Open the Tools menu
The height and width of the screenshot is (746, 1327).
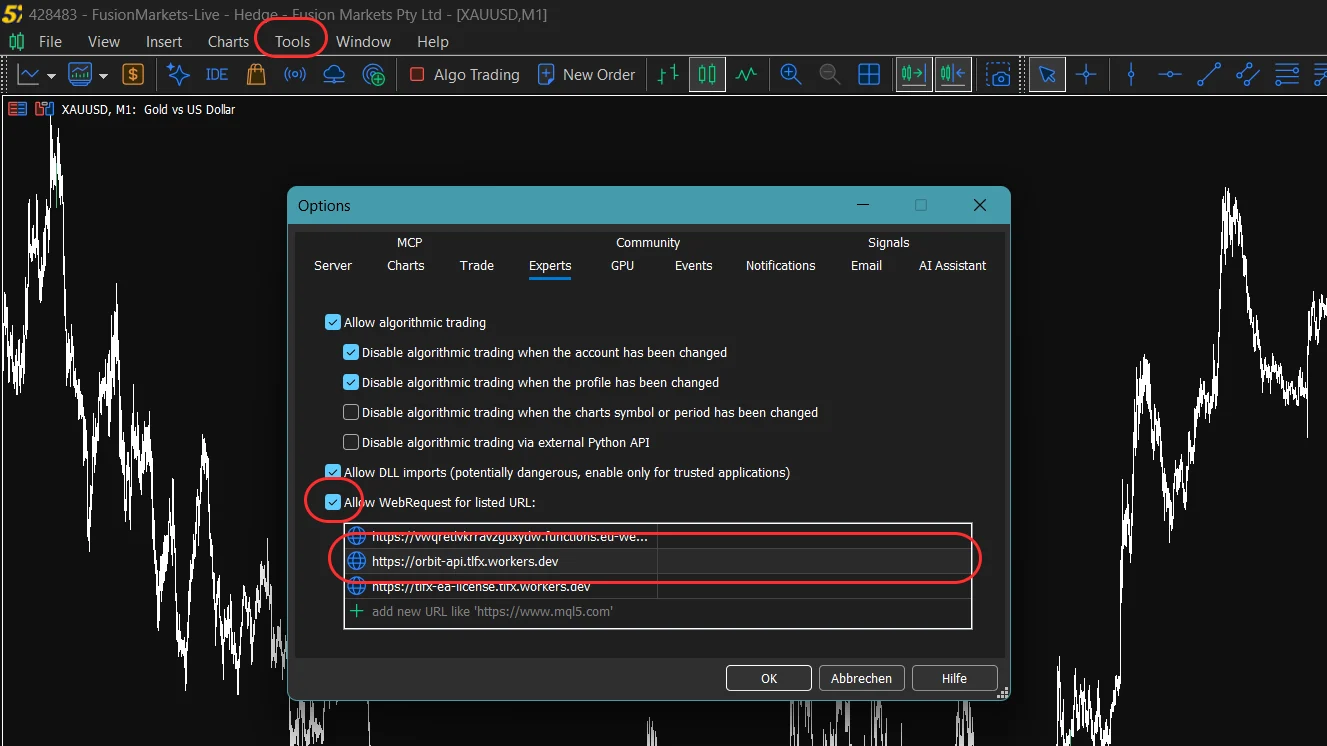pos(292,41)
